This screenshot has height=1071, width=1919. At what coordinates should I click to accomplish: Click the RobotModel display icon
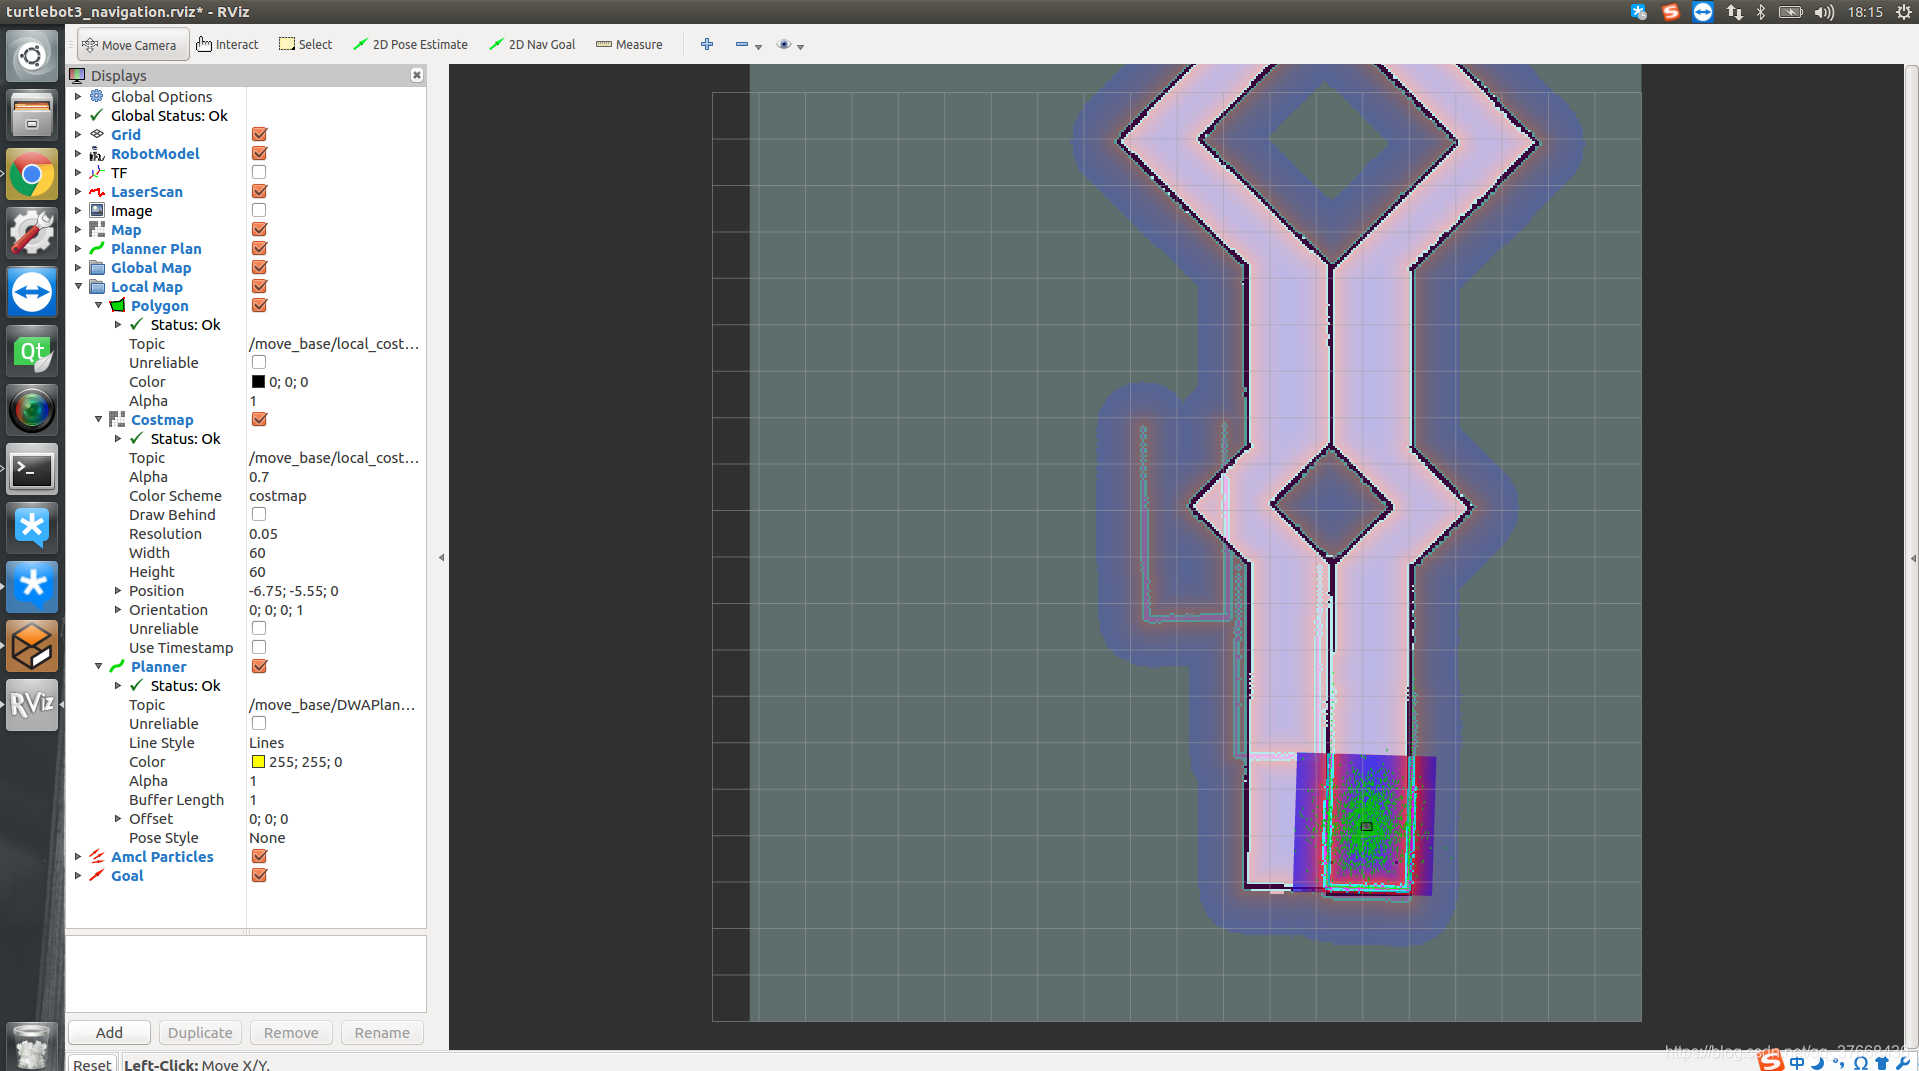[97, 153]
